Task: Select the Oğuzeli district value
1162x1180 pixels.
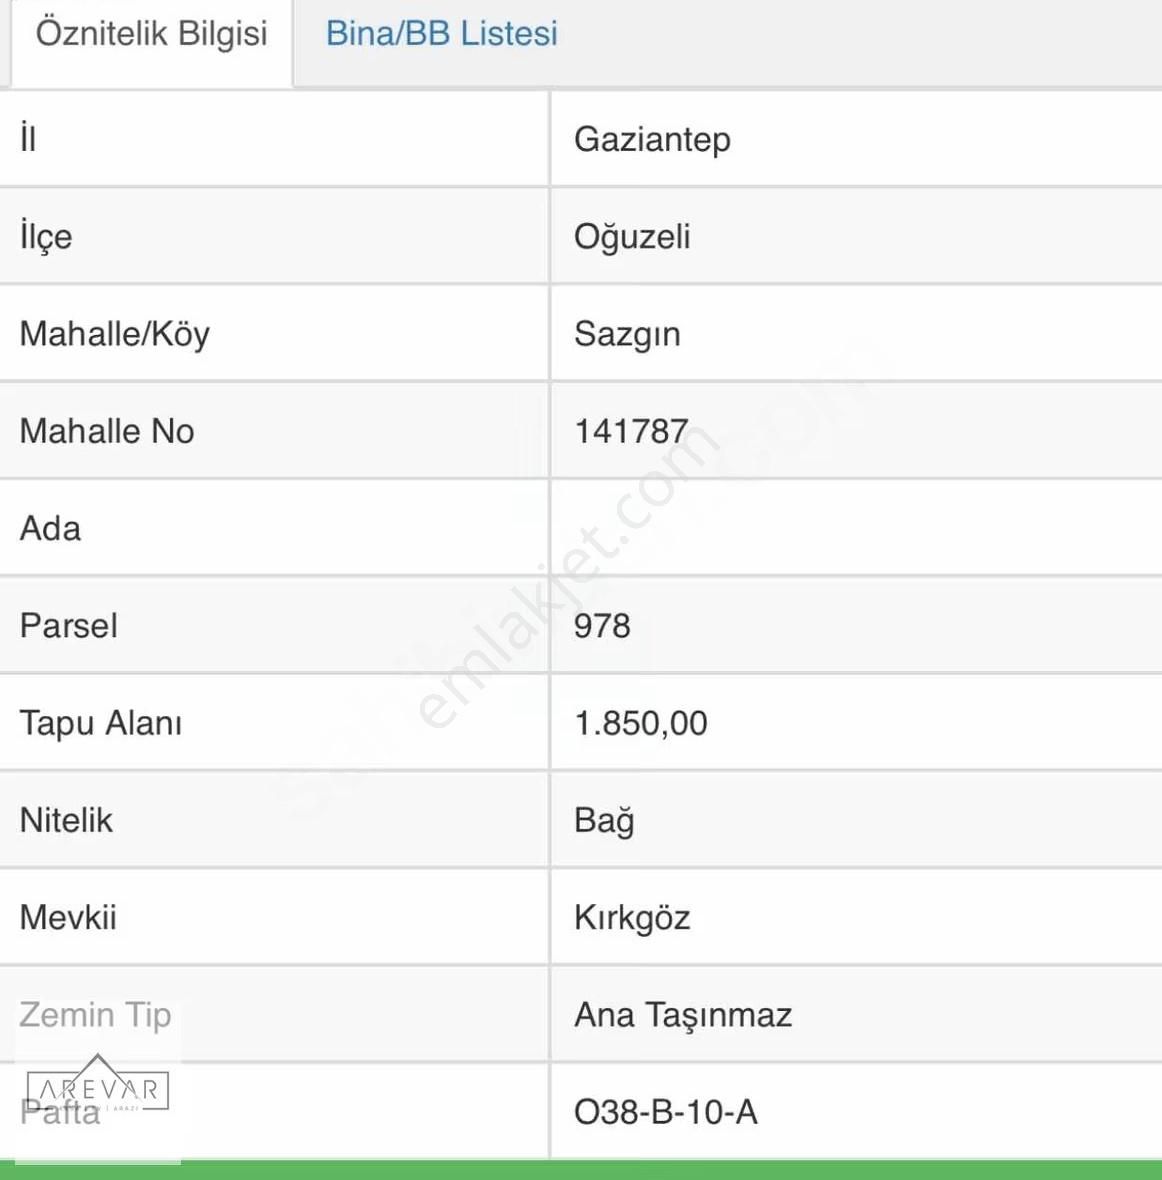Action: pyautogui.click(x=632, y=237)
